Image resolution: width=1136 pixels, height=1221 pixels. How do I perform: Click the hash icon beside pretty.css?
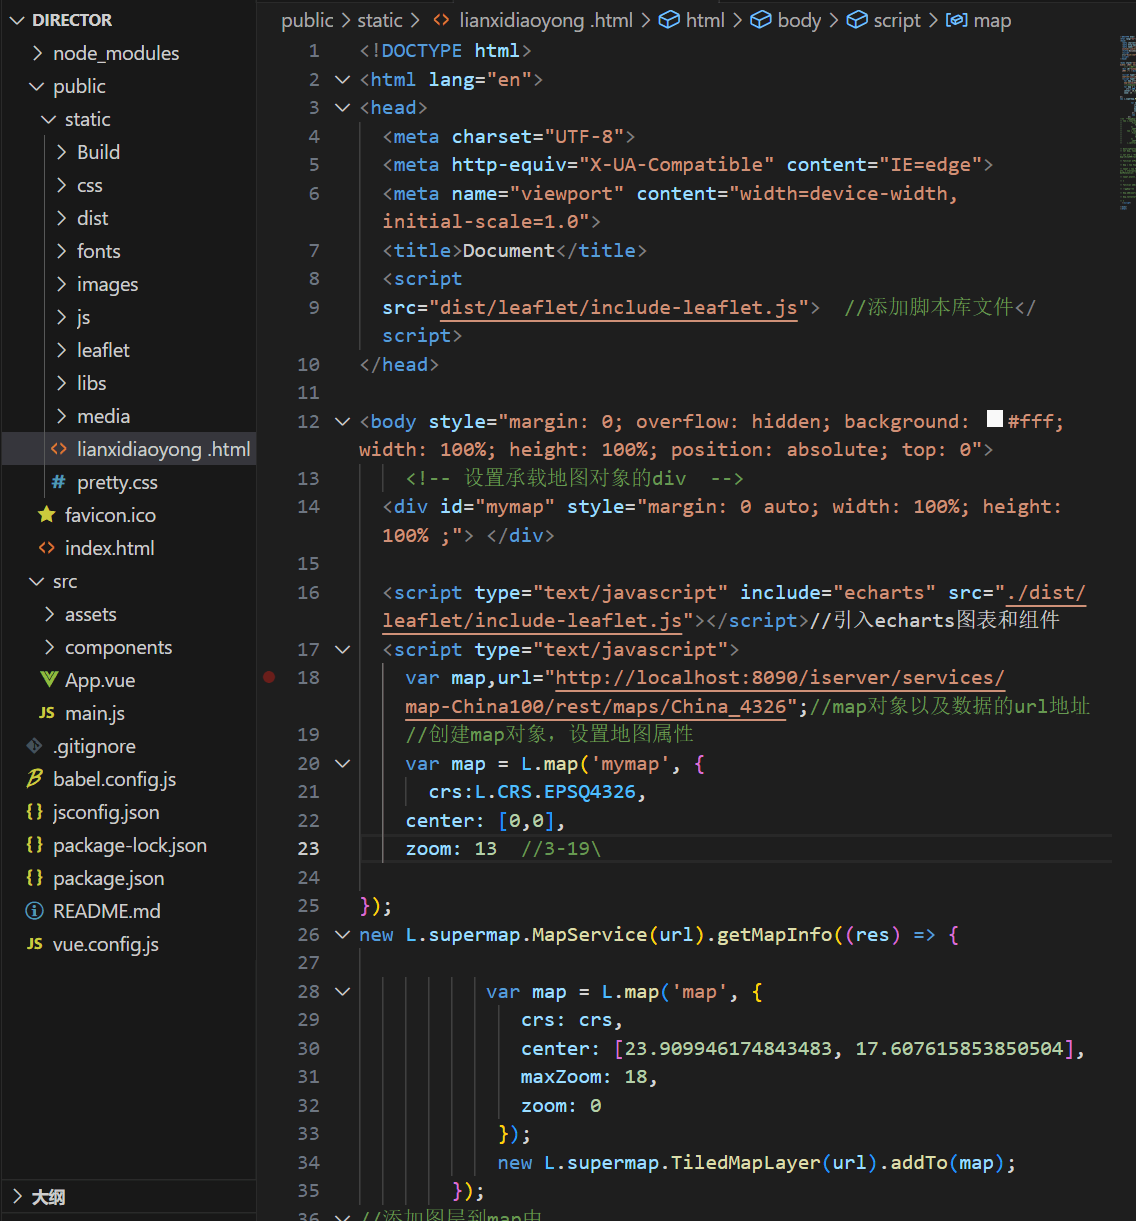point(59,482)
